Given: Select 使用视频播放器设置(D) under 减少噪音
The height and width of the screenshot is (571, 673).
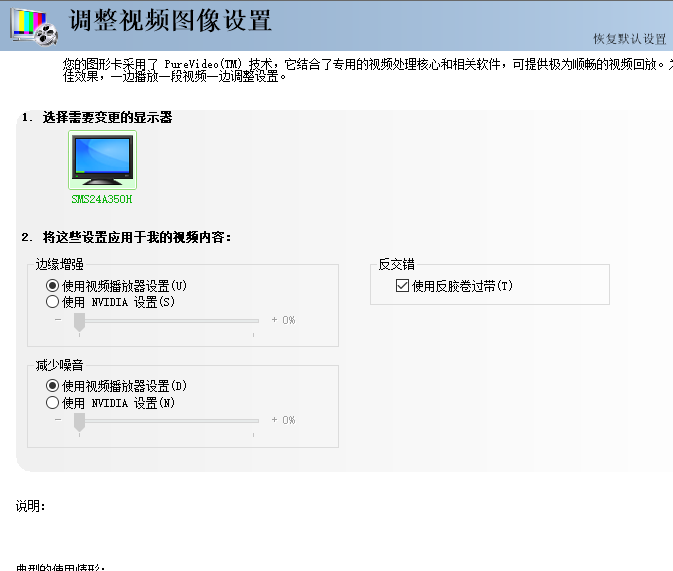Looking at the screenshot, I should point(53,386).
